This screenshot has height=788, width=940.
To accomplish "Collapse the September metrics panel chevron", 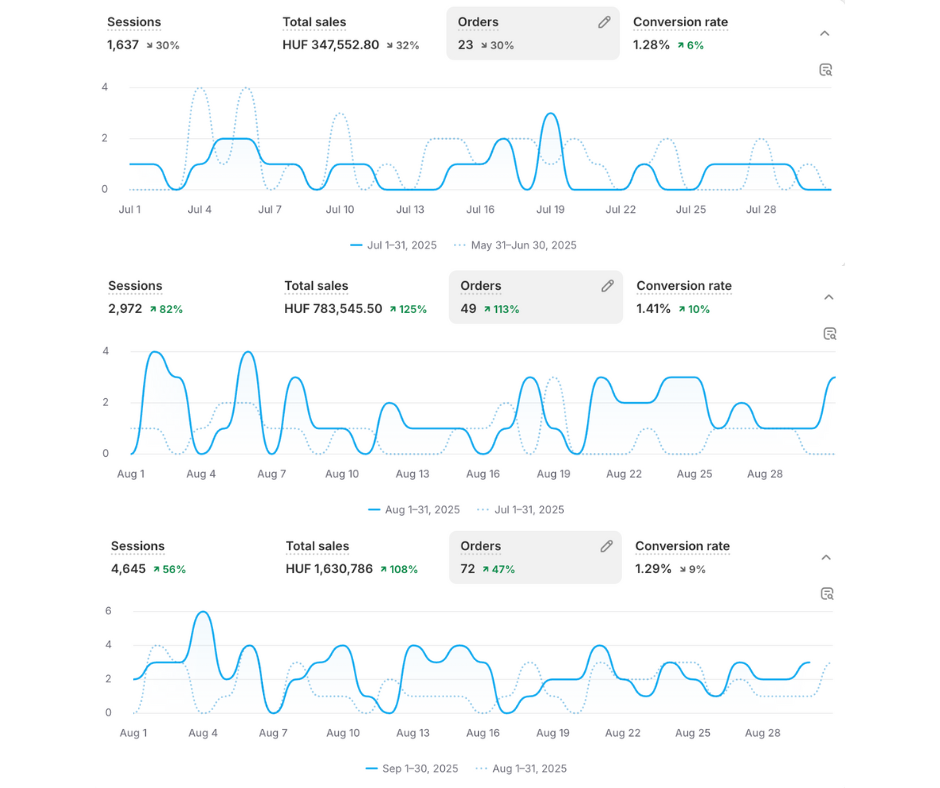I will click(826, 558).
